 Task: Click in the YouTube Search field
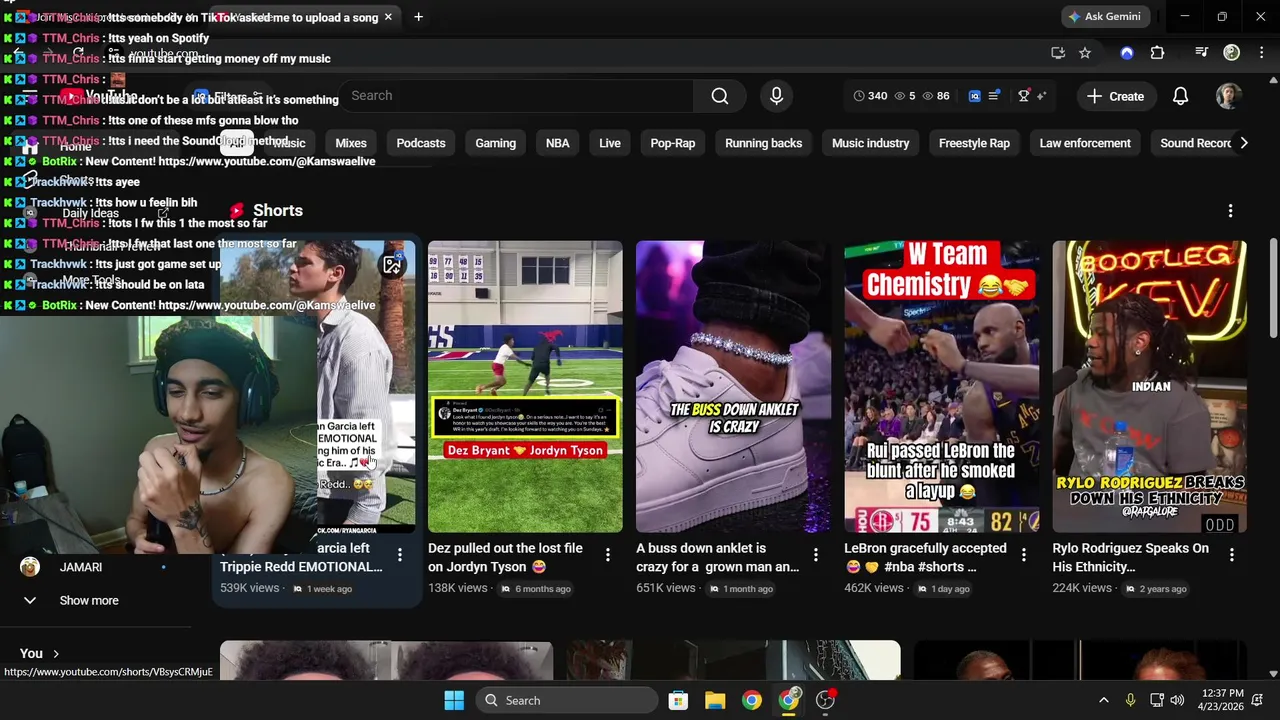[515, 96]
